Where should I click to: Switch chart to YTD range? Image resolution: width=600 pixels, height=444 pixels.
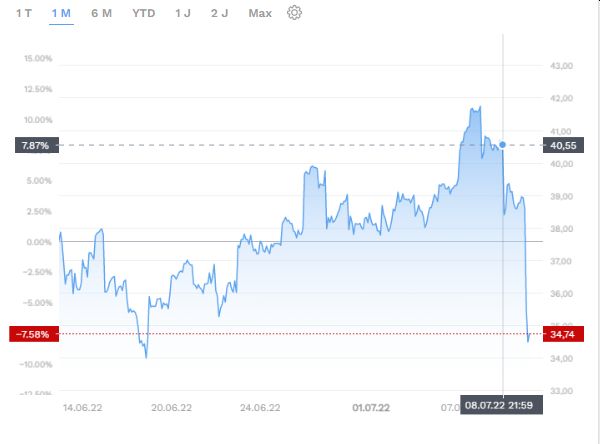coord(144,13)
